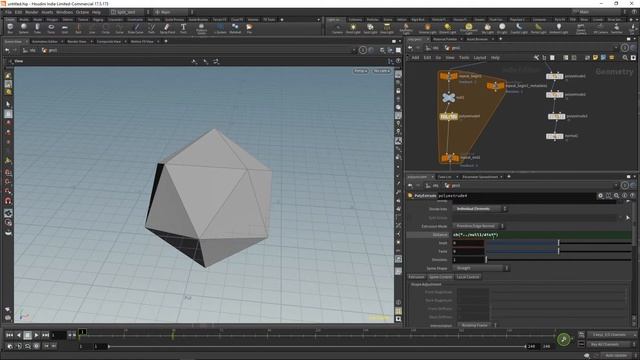This screenshot has width=640, height=360.
Task: Open the Render menu
Action: (31, 12)
